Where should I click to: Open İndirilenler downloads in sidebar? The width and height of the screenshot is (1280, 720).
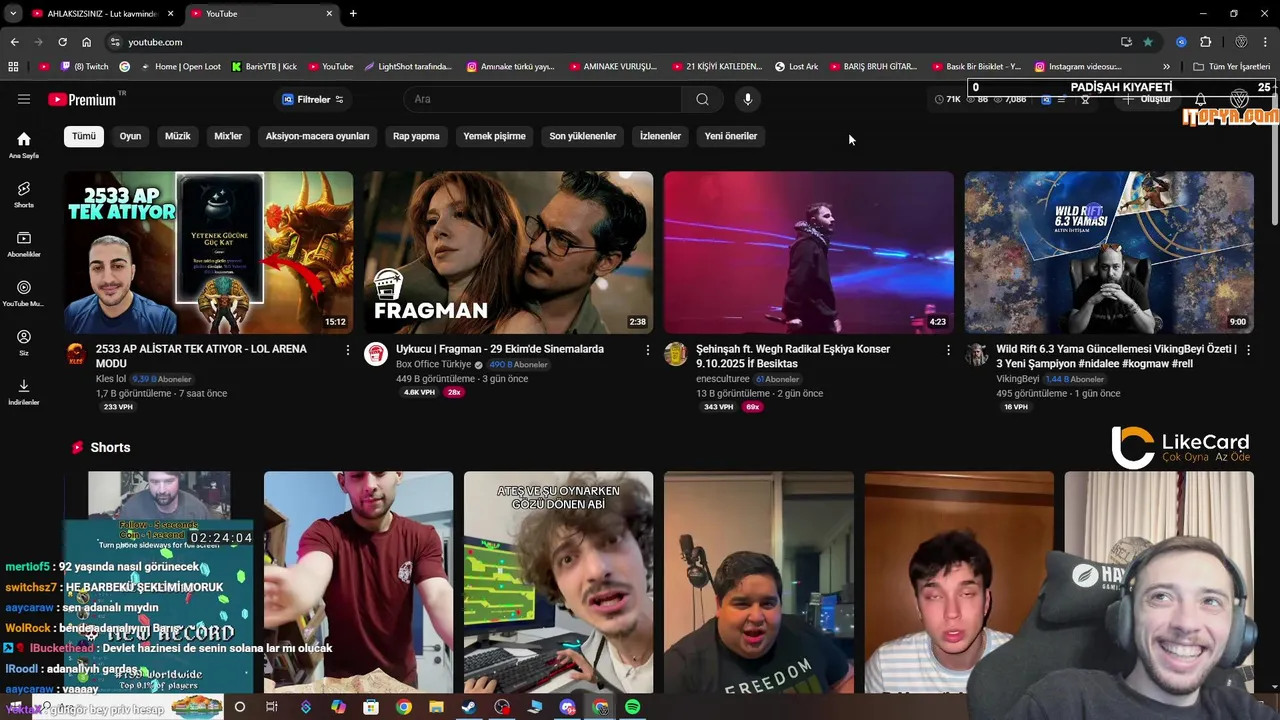pos(24,392)
